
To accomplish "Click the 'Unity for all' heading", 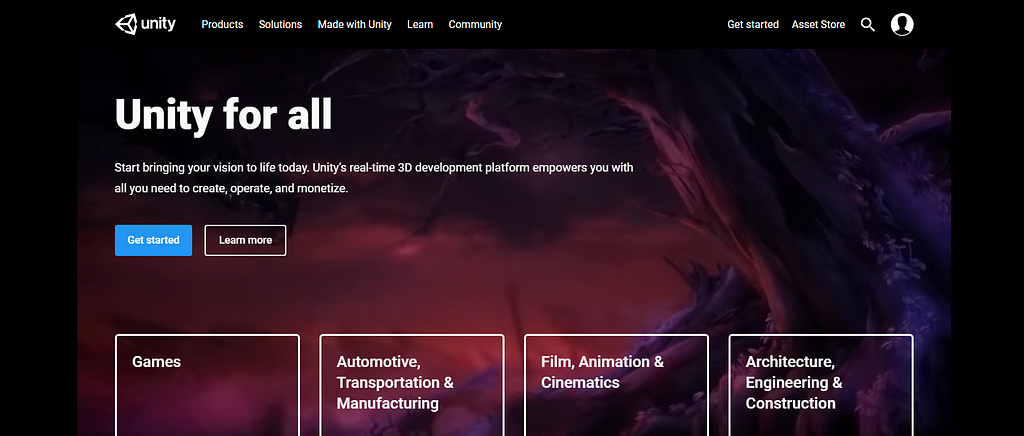I will pyautogui.click(x=223, y=115).
